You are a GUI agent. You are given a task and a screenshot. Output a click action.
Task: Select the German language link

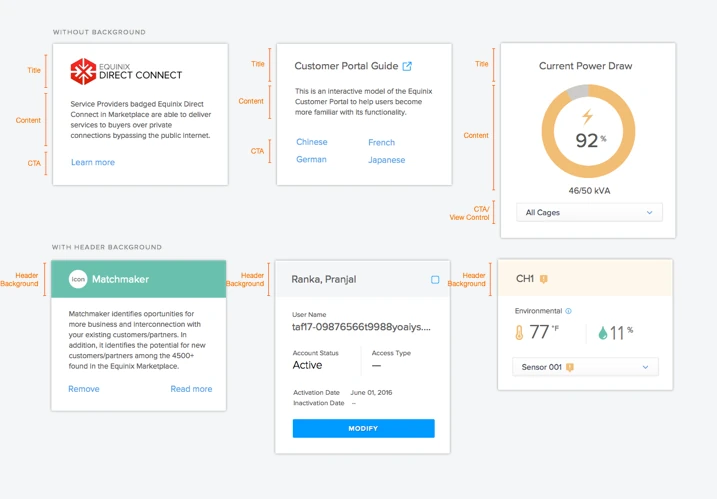point(311,160)
